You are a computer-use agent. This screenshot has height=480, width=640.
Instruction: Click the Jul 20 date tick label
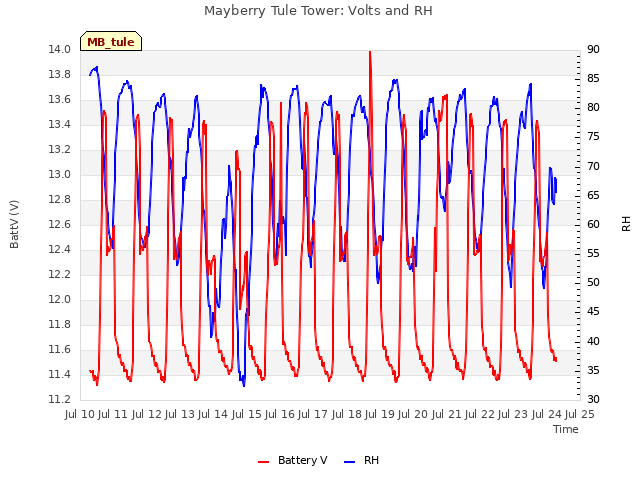(413, 415)
